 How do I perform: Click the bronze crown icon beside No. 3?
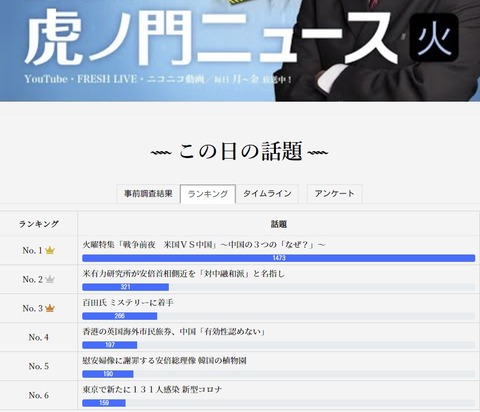(x=50, y=308)
